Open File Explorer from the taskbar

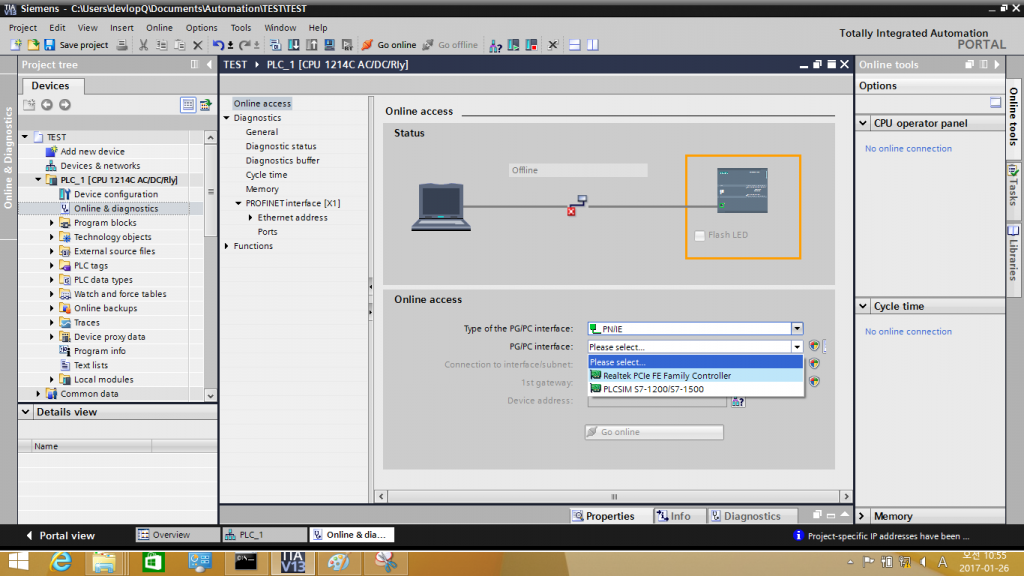104,562
